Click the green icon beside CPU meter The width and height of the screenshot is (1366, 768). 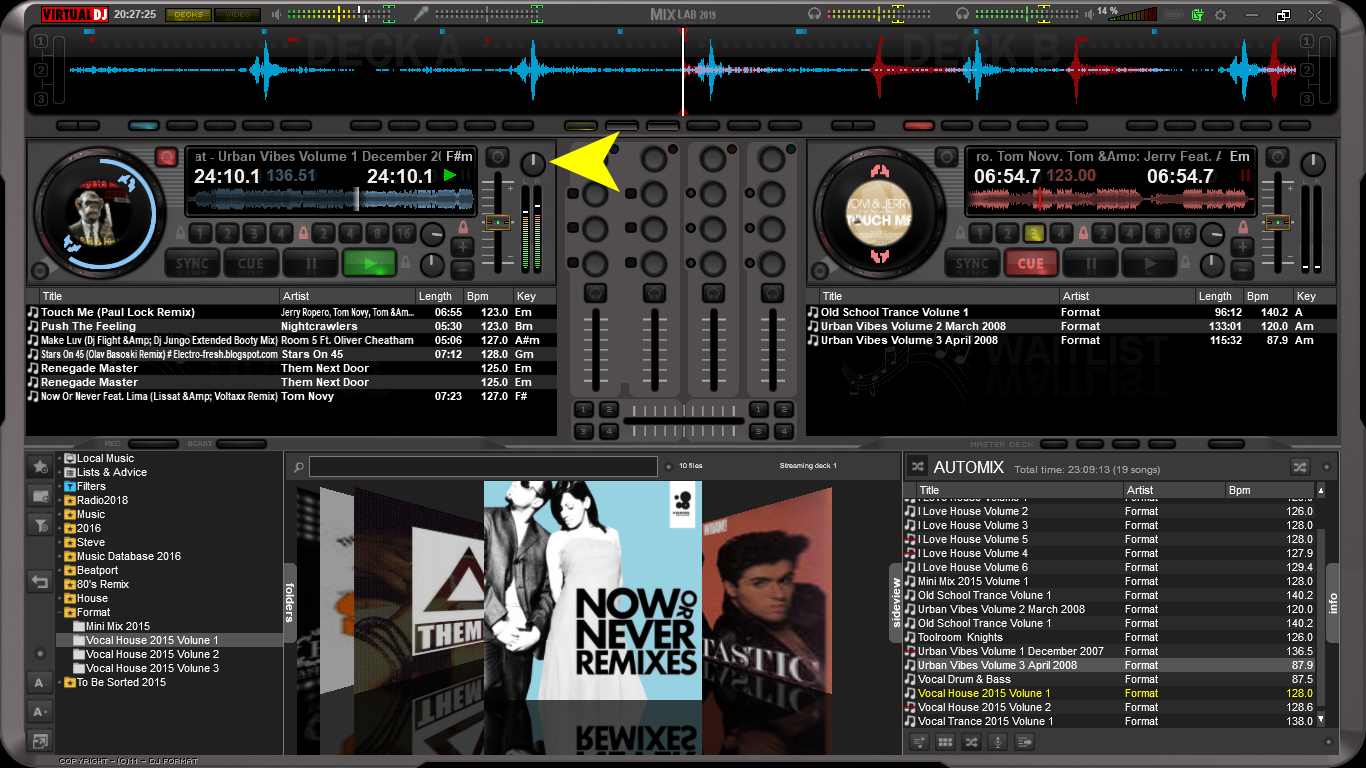[x=1198, y=15]
